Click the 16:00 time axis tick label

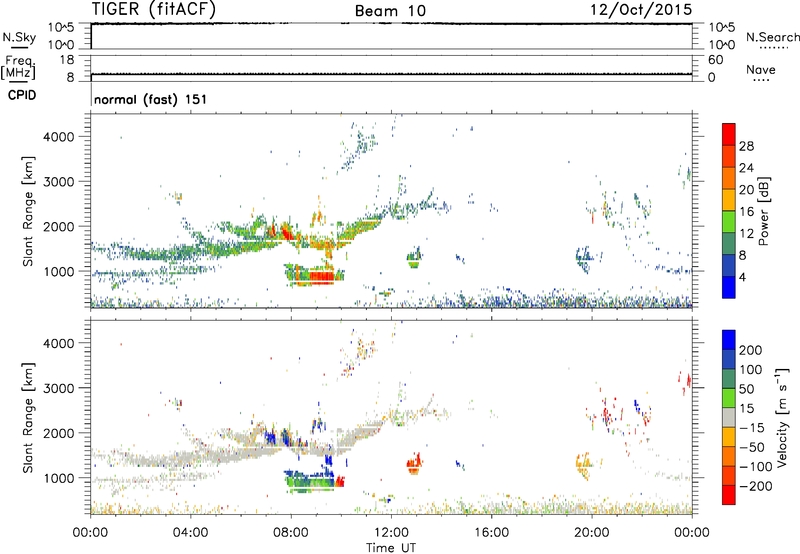pyautogui.click(x=491, y=533)
